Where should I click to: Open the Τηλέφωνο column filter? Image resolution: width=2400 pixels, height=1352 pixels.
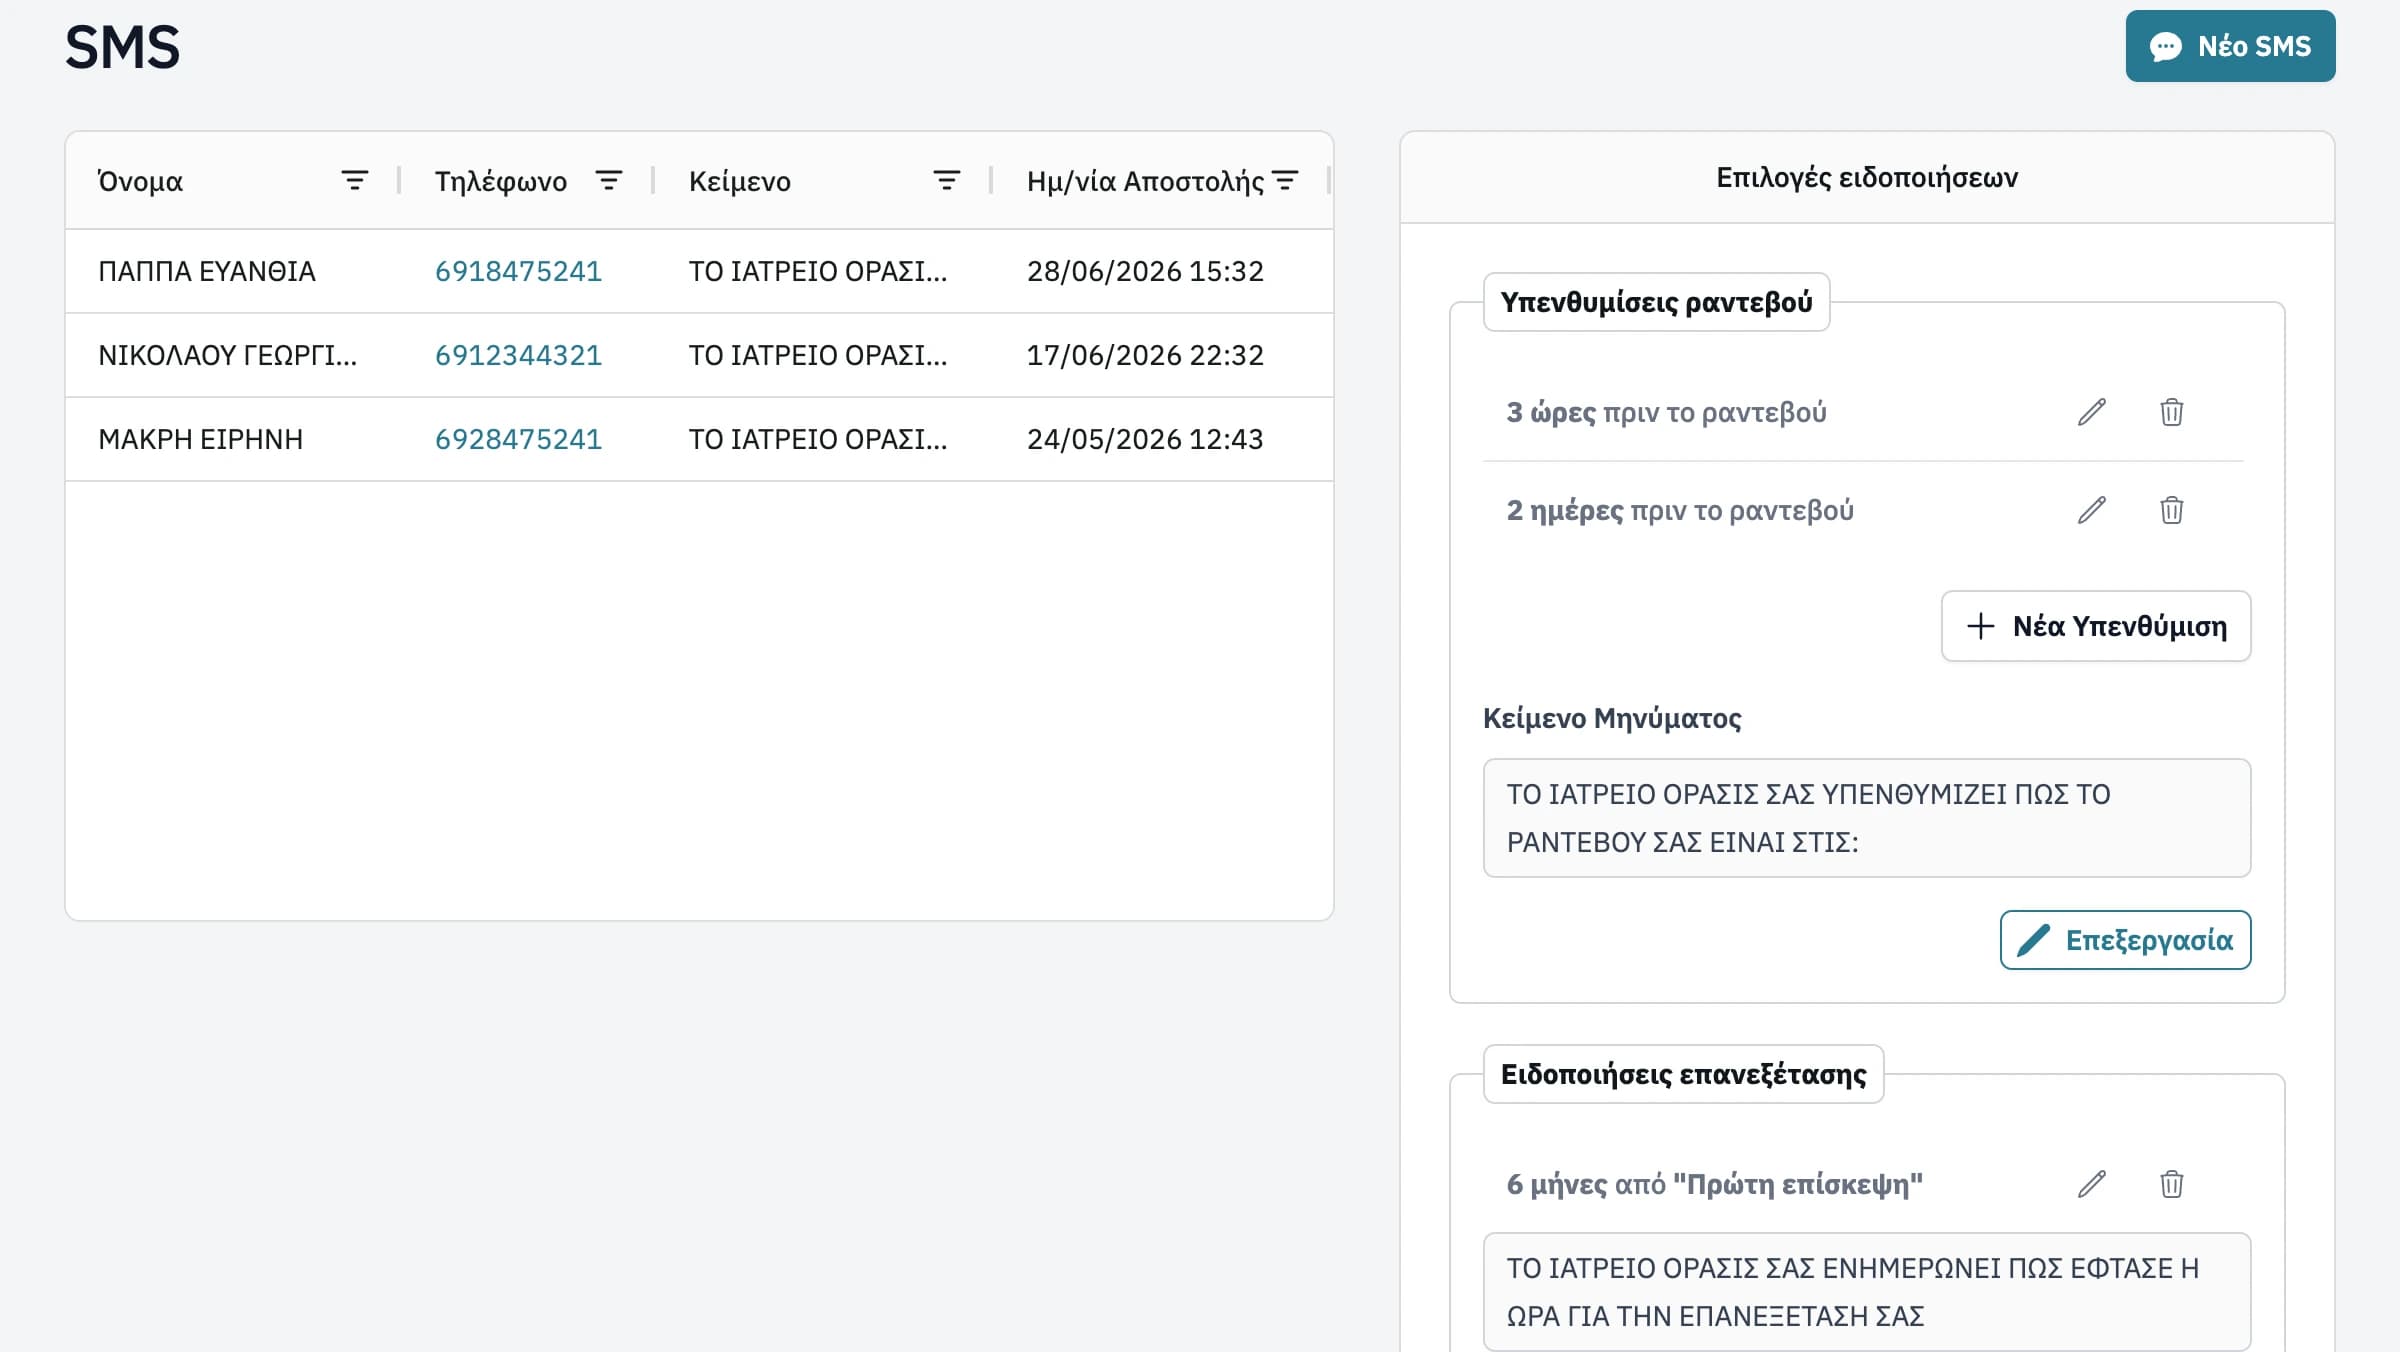[x=608, y=181]
